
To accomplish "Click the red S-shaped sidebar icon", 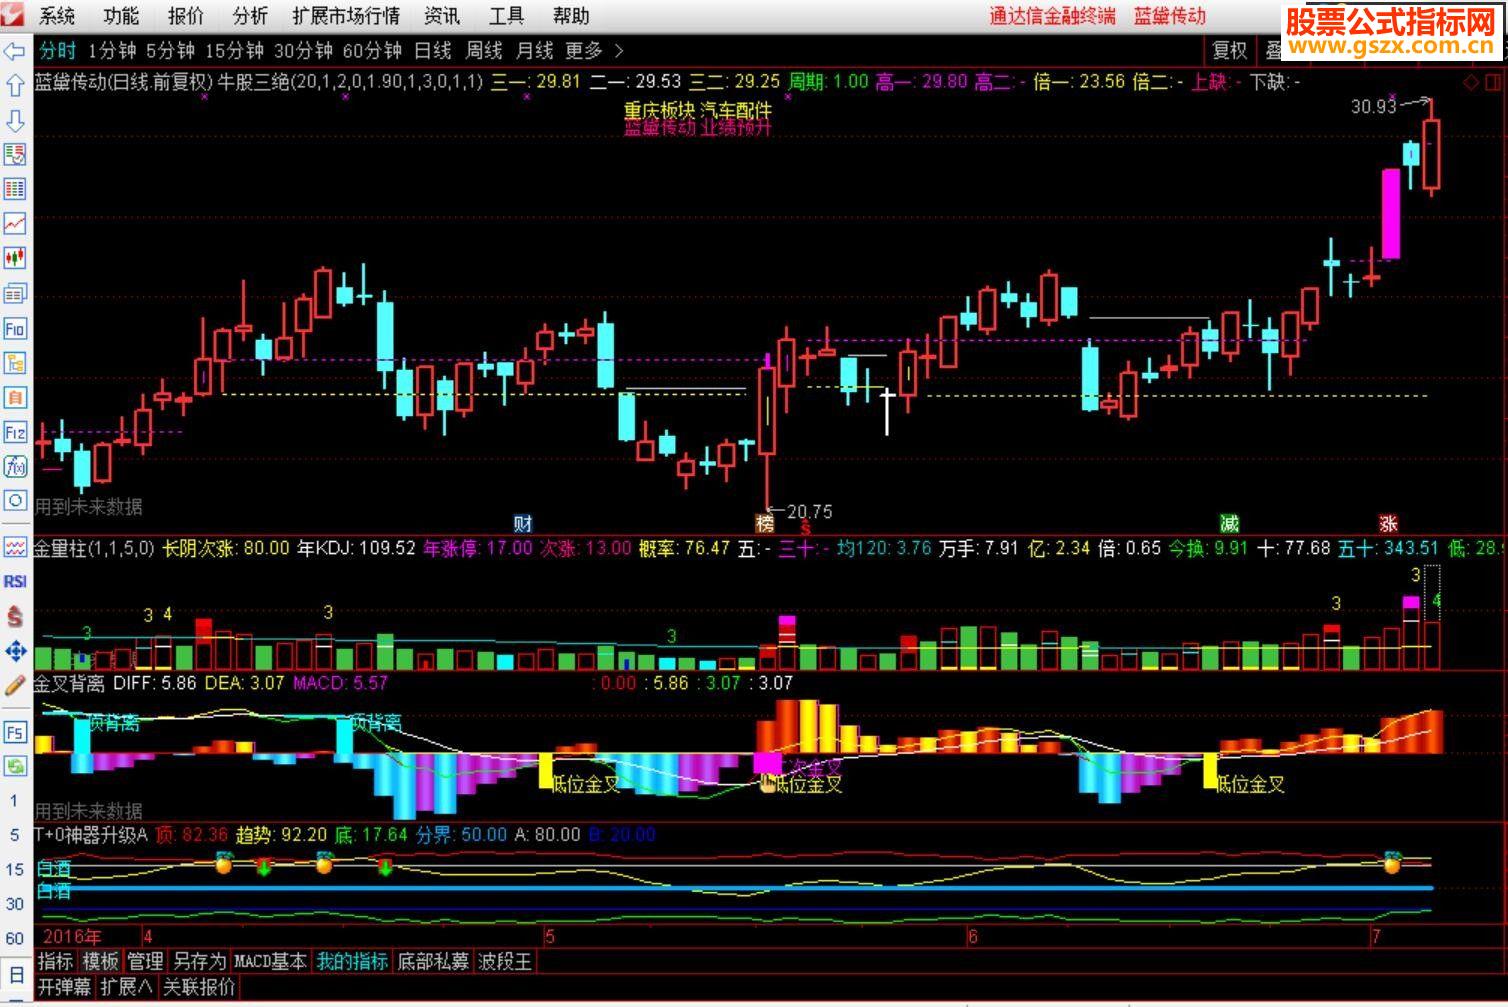I will click(15, 617).
